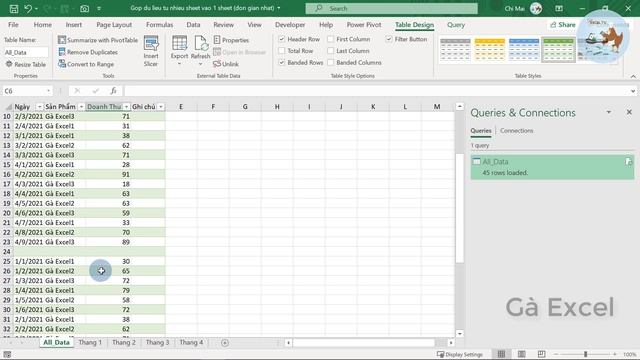Switch to the Thang 4 sheet tab
The width and height of the screenshot is (640, 360).
click(191, 342)
